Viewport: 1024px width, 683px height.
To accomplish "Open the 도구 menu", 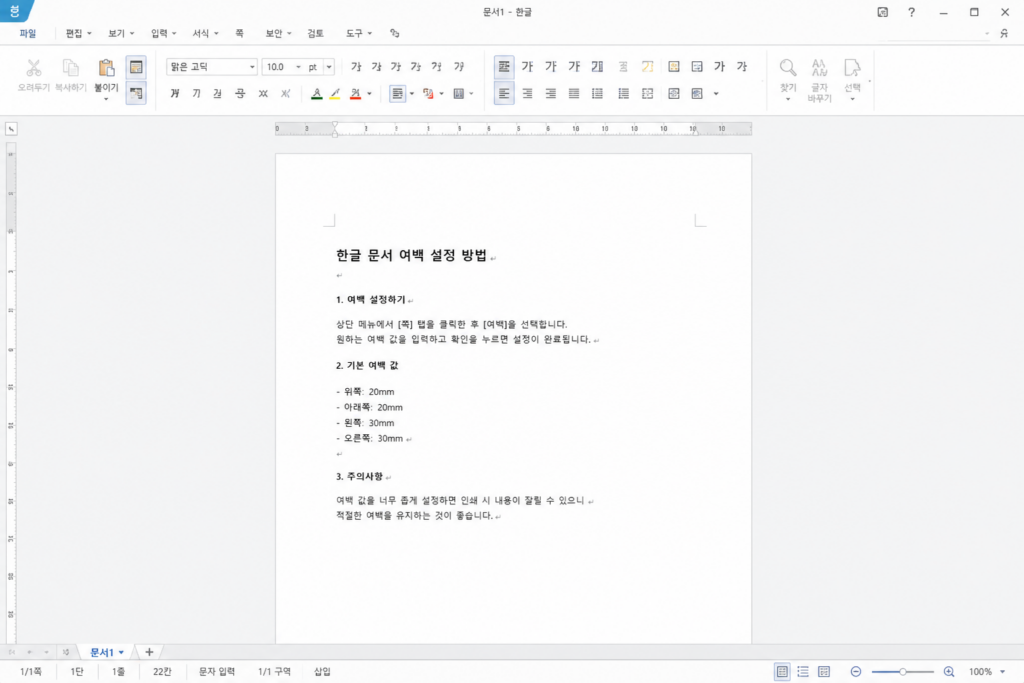I will point(359,33).
